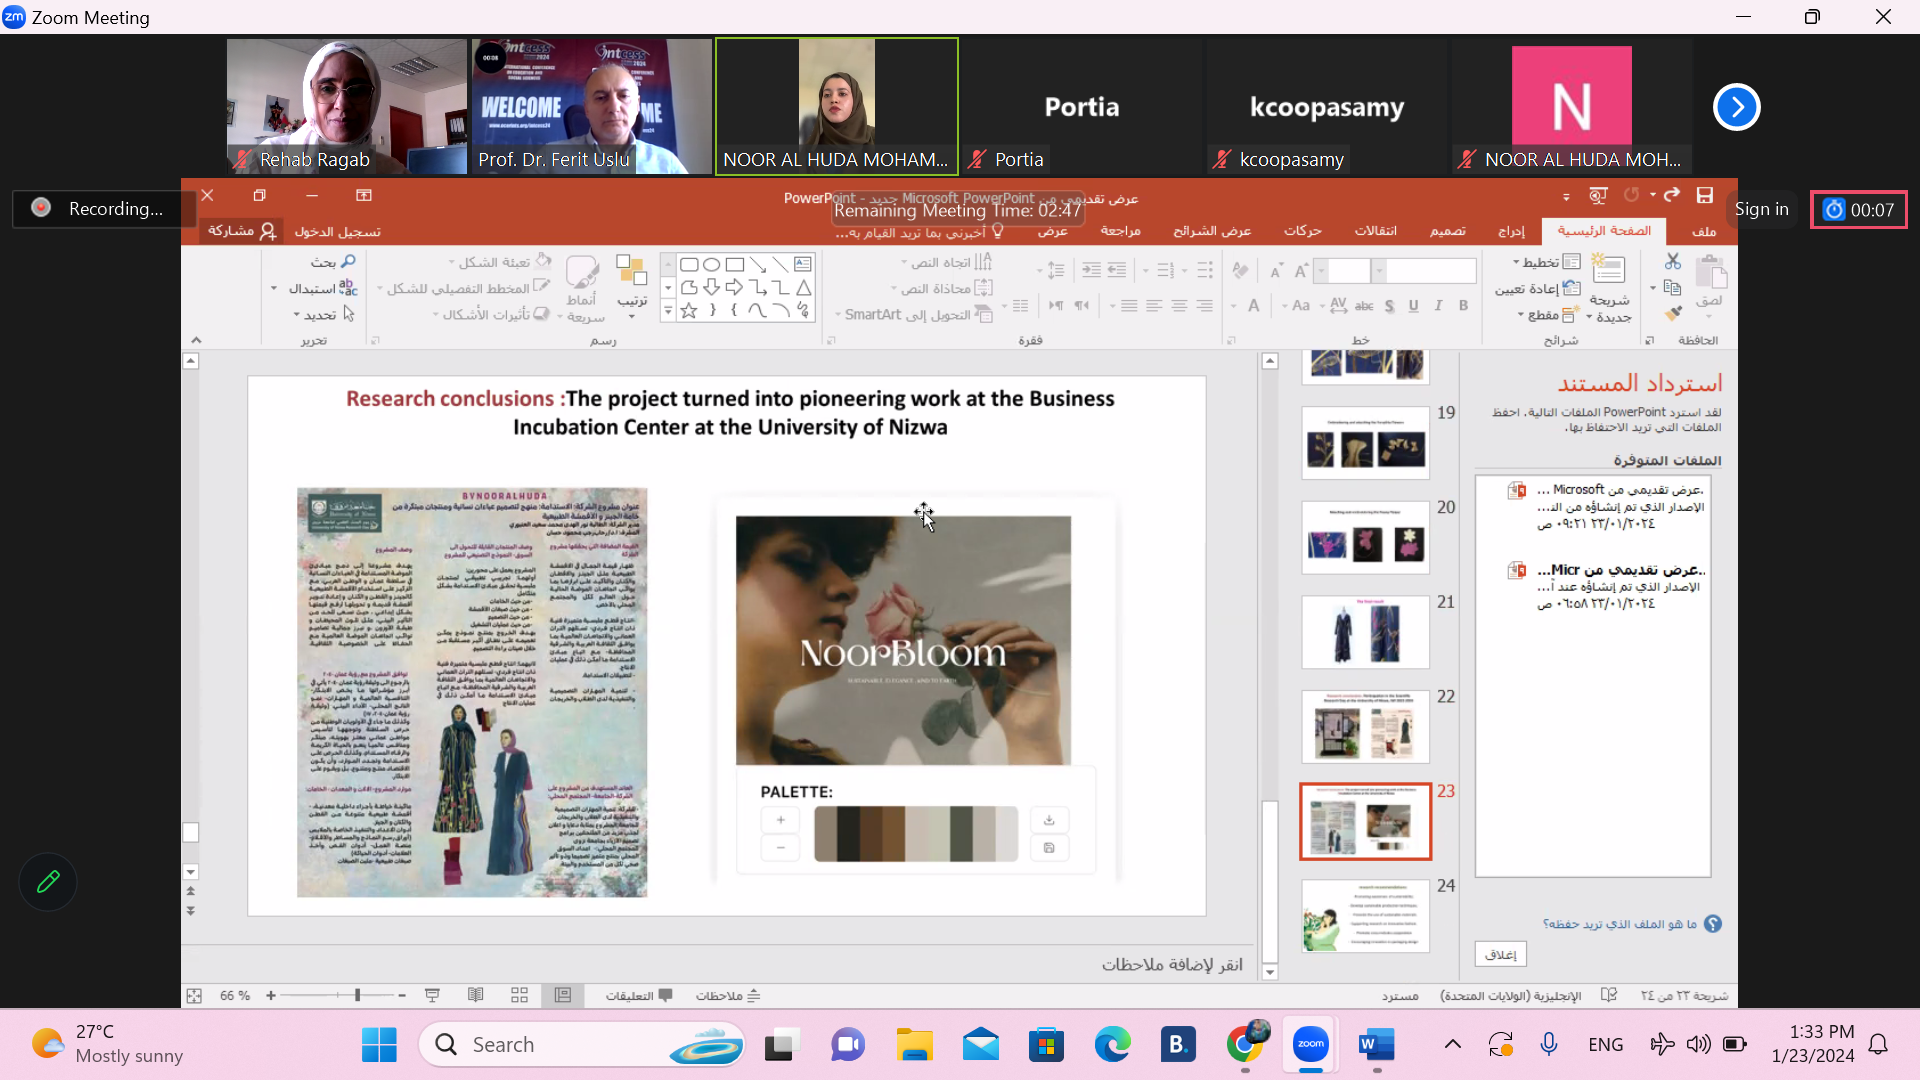Switch to Reading View icon
Image resolution: width=1920 pixels, height=1080 pixels.
(x=476, y=995)
